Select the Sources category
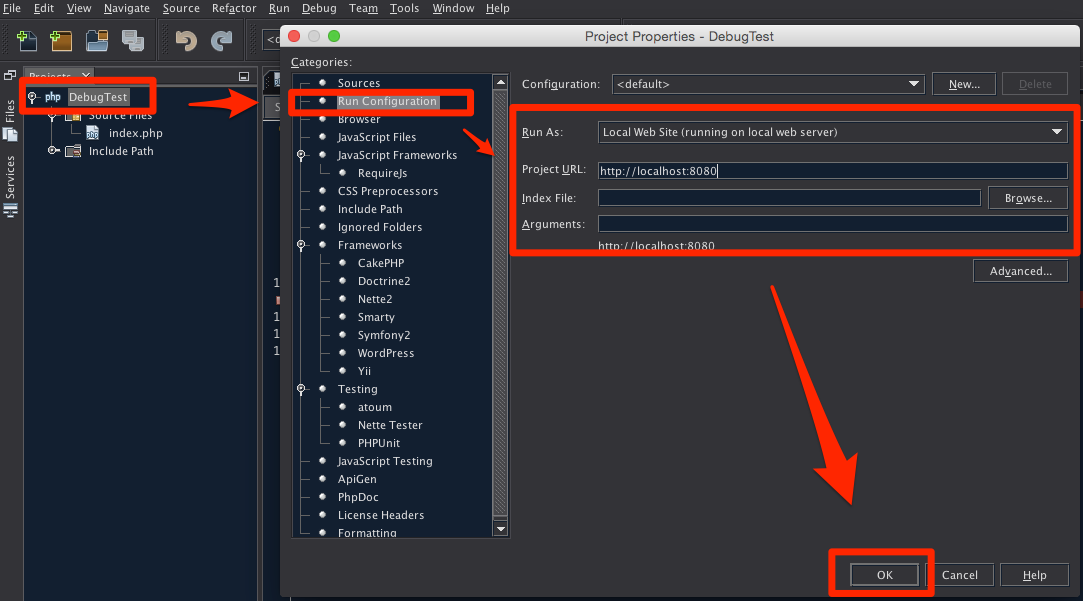The width and height of the screenshot is (1083, 601). point(358,83)
